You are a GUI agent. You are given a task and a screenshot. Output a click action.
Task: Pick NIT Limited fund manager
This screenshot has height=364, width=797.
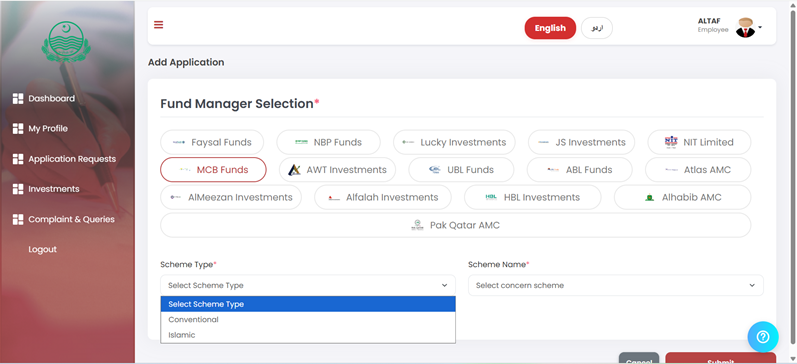coord(699,142)
